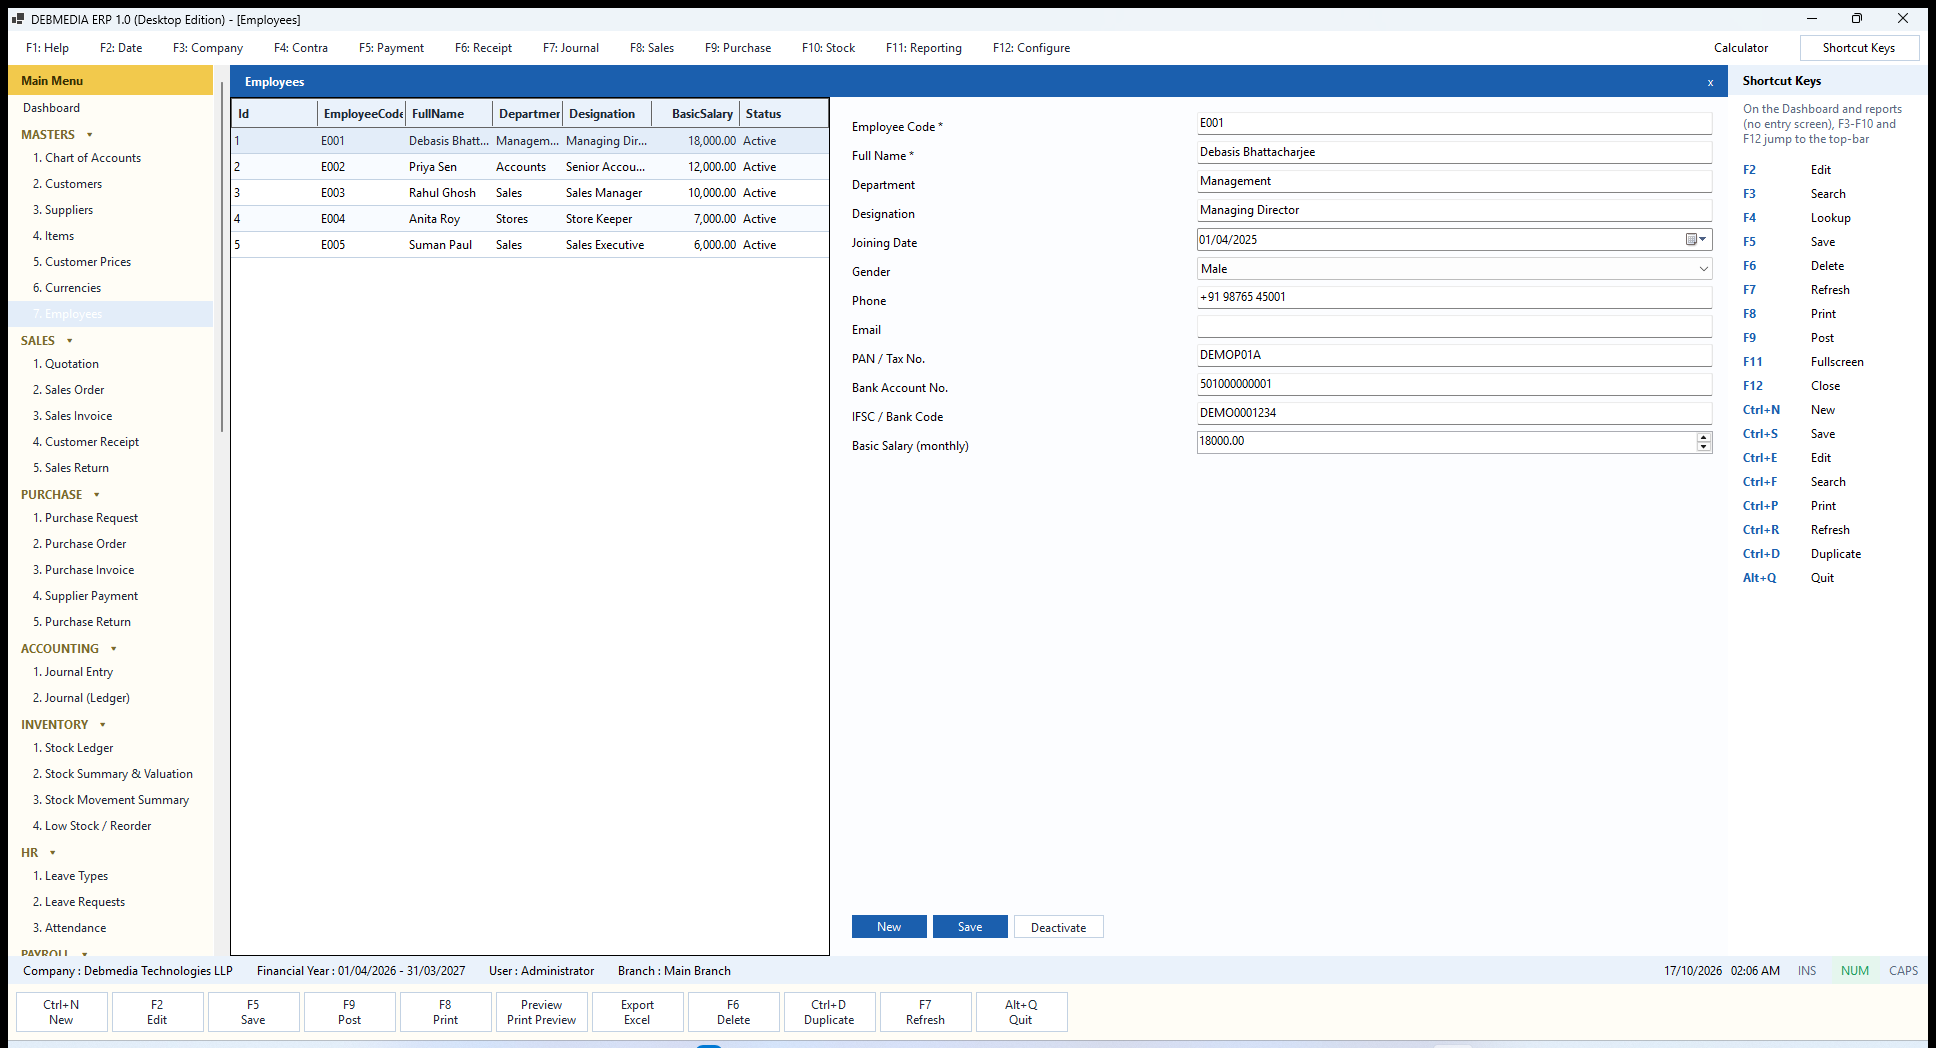Click the Ctrl+N New bottom toolbar button
The height and width of the screenshot is (1048, 1936).
click(61, 1012)
